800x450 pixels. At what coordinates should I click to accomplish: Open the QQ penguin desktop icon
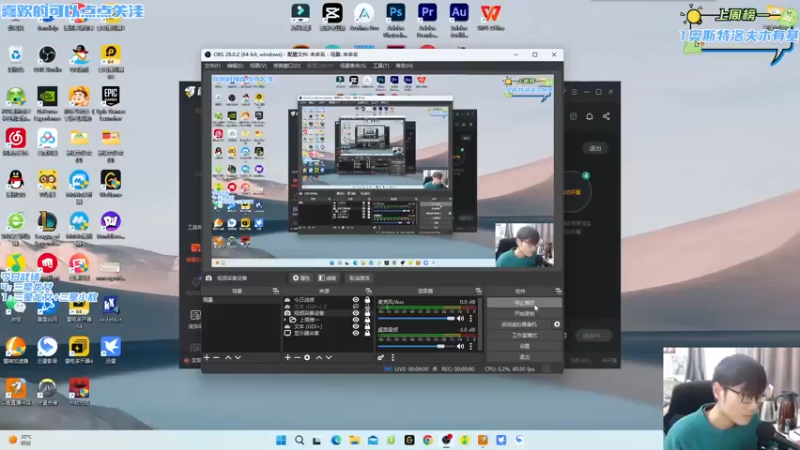coord(16,184)
